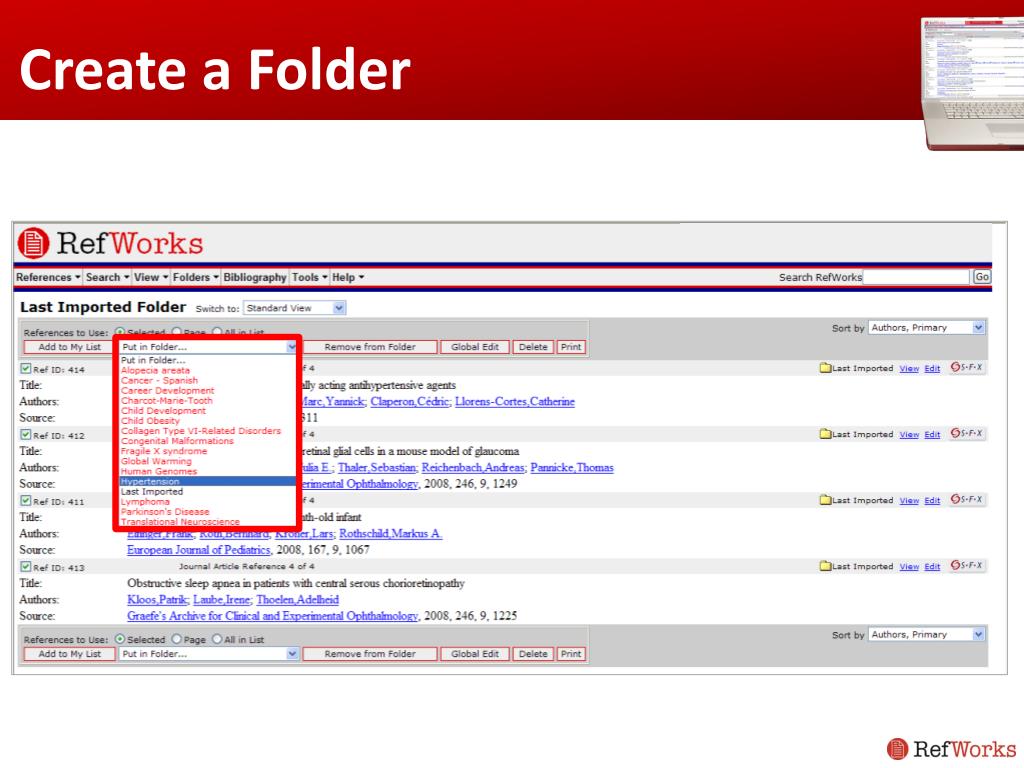The image size is (1024, 768).
Task: Choose 'Fragile X syndrome' folder option
Action: 164,451
